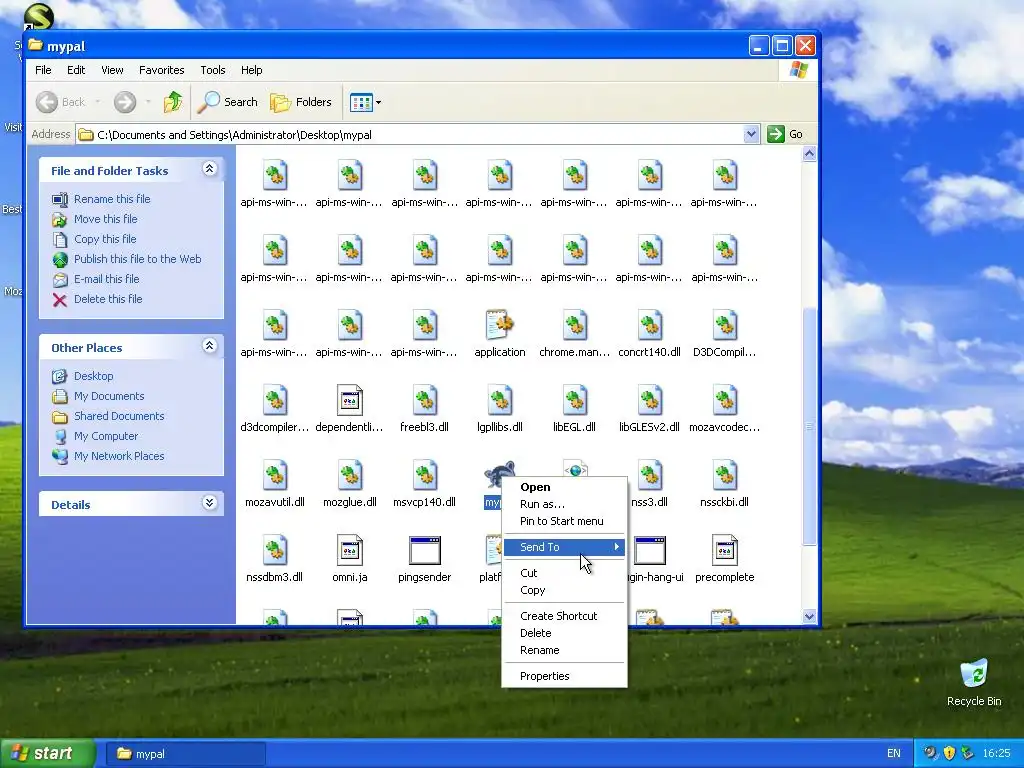Select the nss3.dll file icon

click(650, 475)
